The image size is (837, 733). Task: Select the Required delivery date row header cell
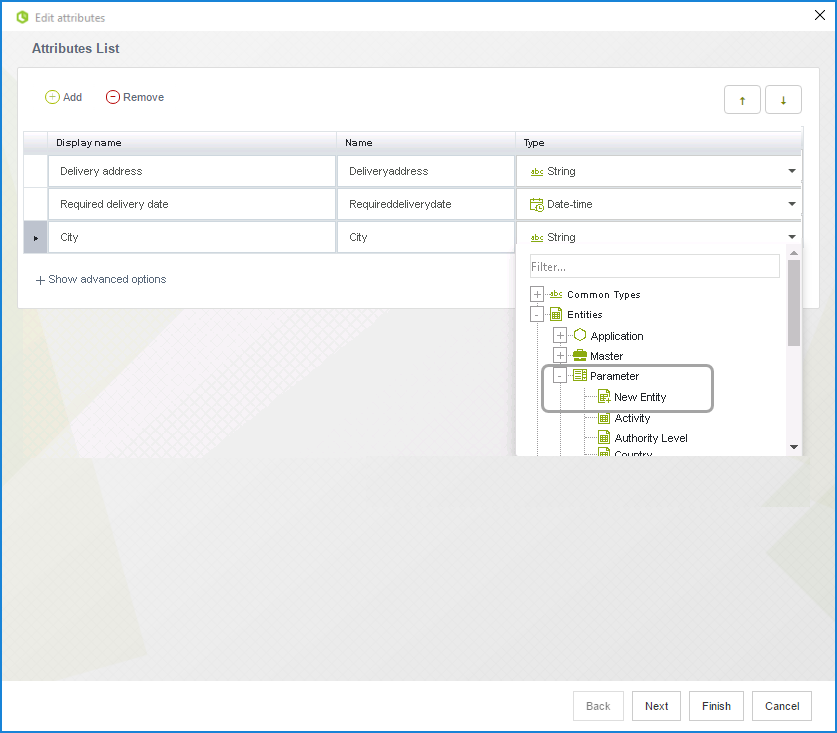coord(36,204)
